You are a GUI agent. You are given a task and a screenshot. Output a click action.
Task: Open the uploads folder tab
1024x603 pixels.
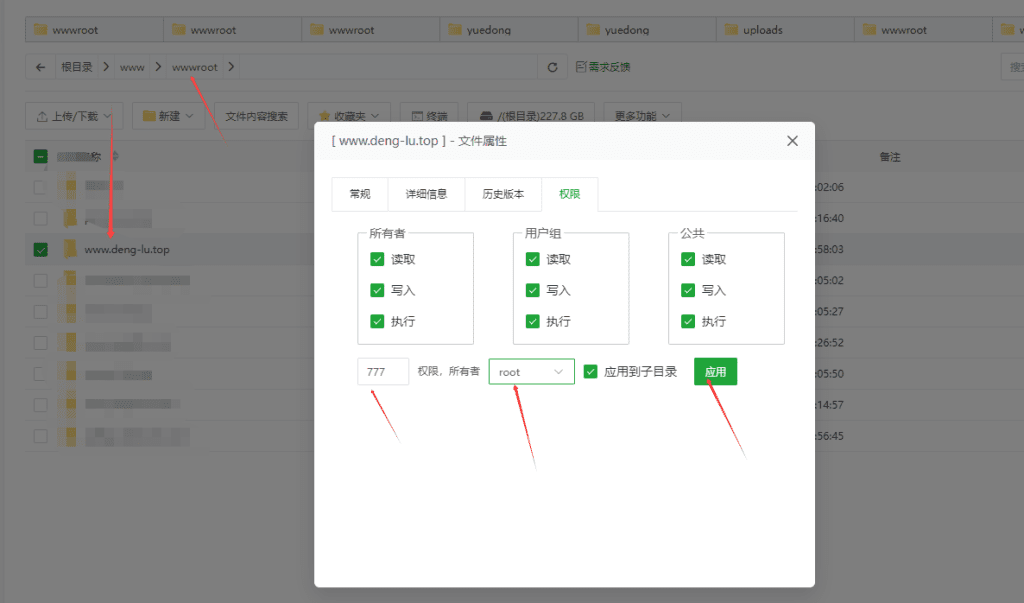(785, 29)
